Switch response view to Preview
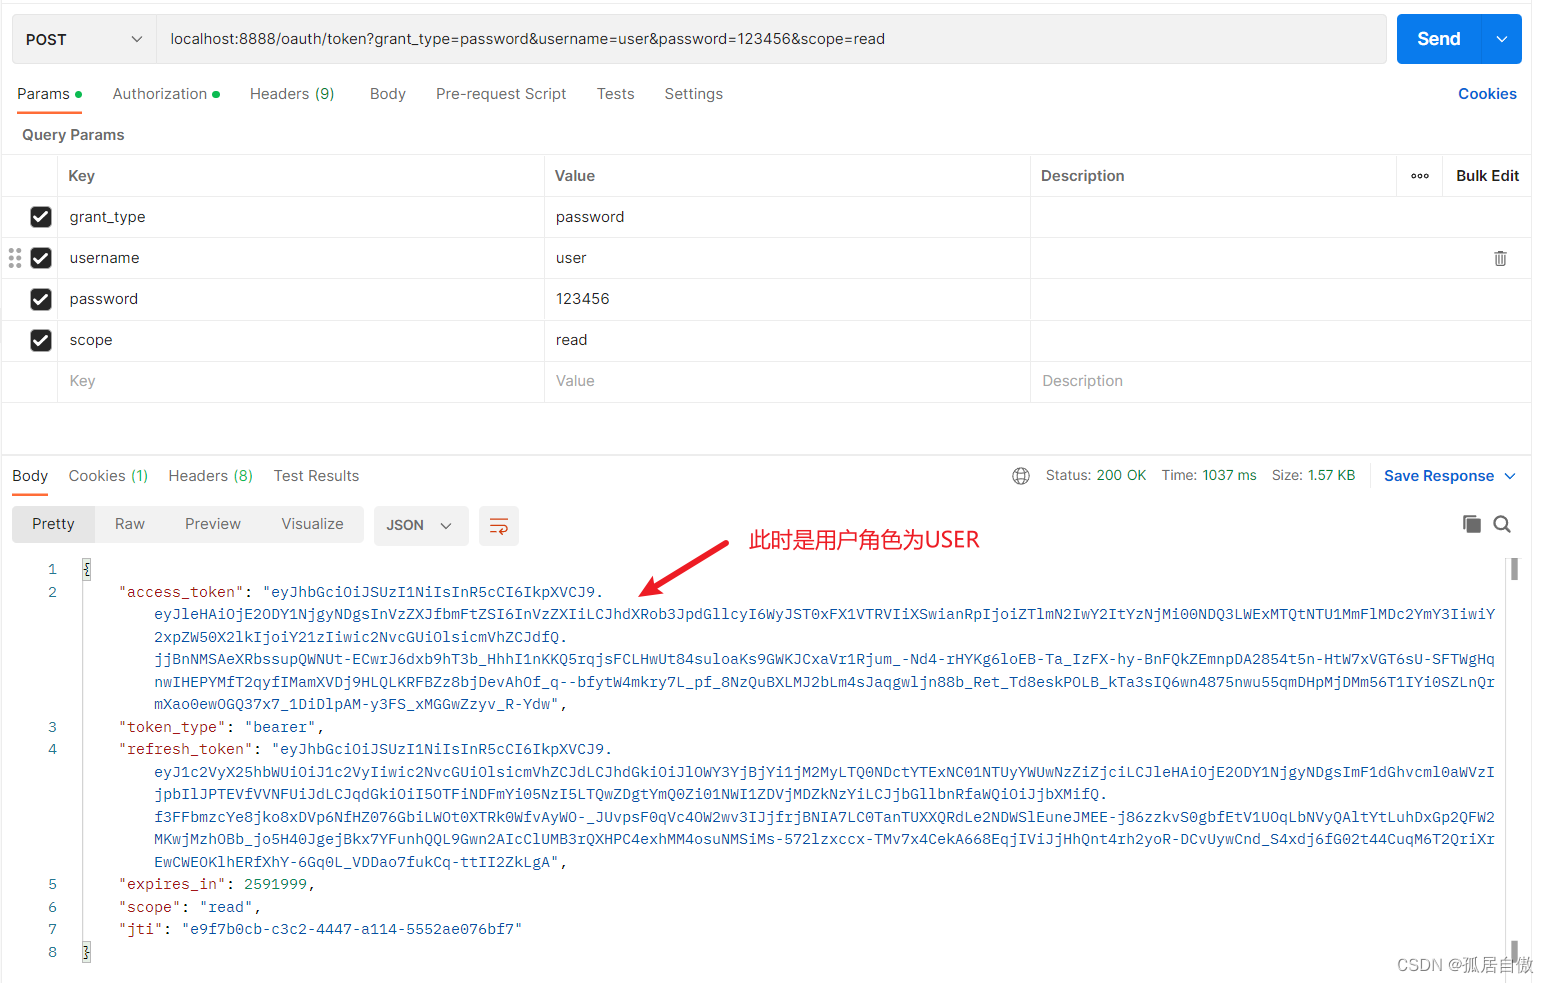Image resolution: width=1549 pixels, height=983 pixels. [x=213, y=524]
